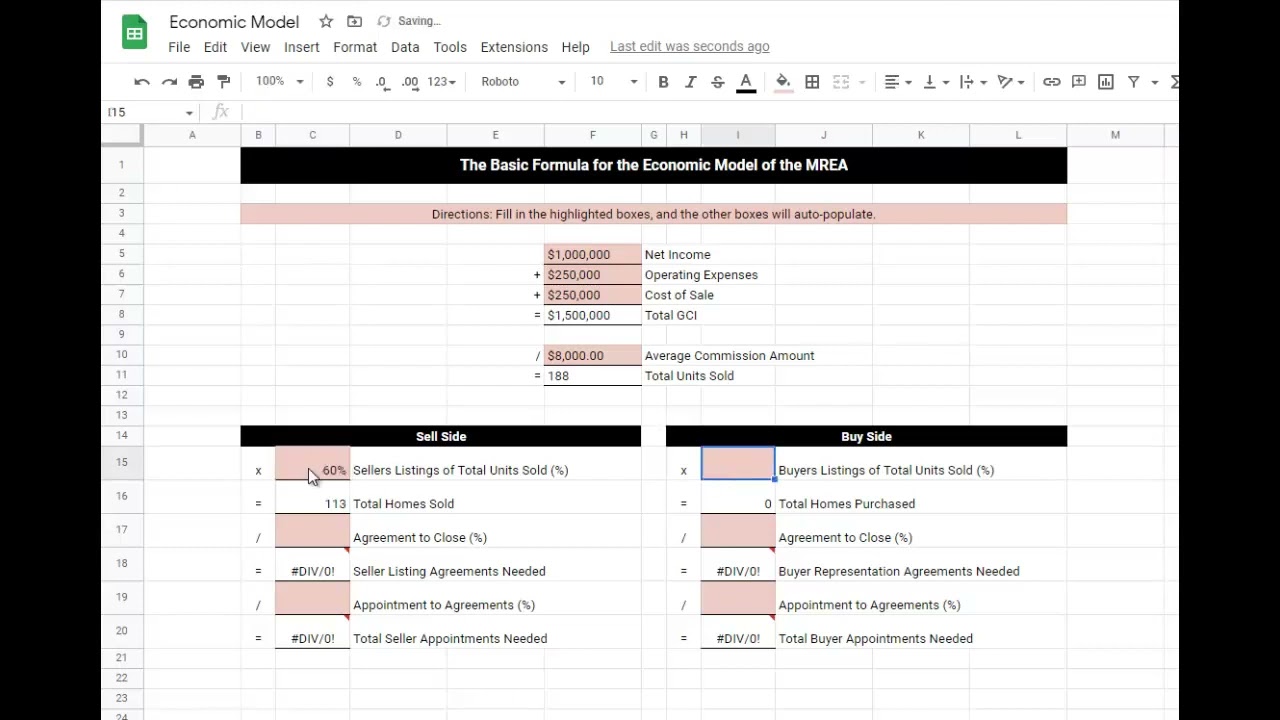Click the Sell Side header cell
1280x720 pixels.
pos(440,436)
